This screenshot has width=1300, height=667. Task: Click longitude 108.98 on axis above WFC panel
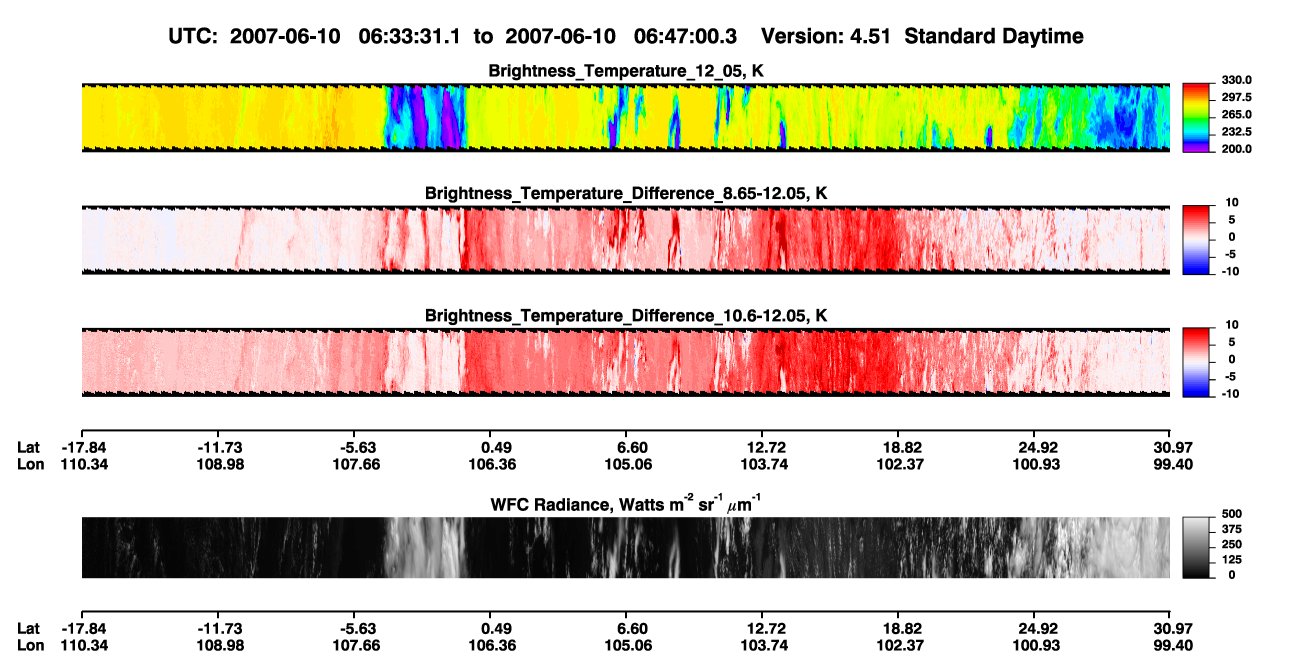(220, 464)
